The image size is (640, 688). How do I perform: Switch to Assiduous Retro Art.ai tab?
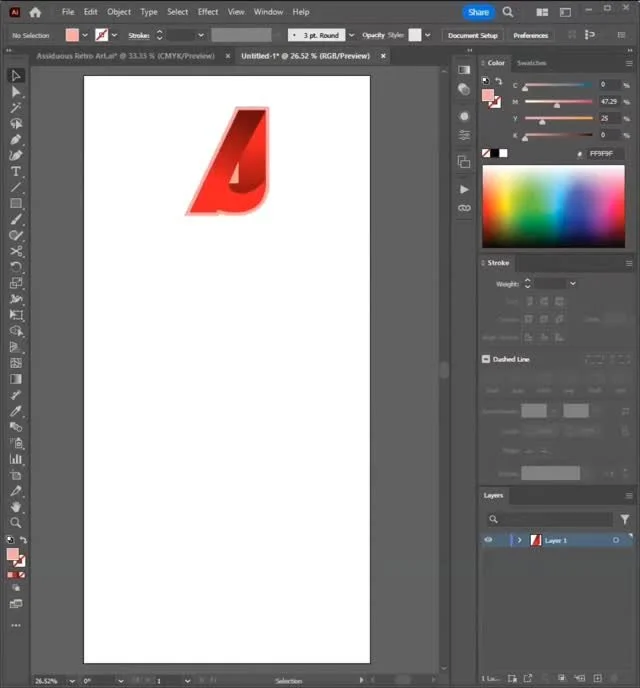[x=126, y=56]
